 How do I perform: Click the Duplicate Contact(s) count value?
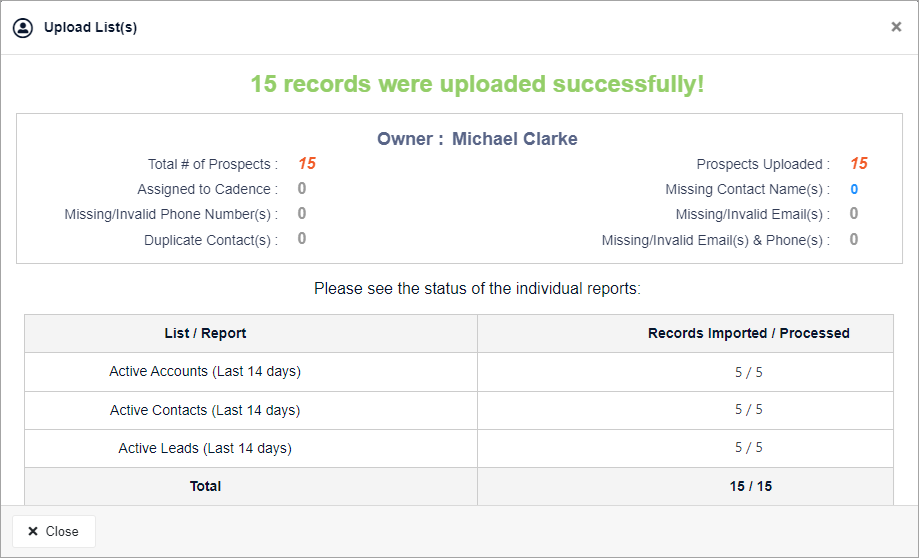pyautogui.click(x=301, y=239)
